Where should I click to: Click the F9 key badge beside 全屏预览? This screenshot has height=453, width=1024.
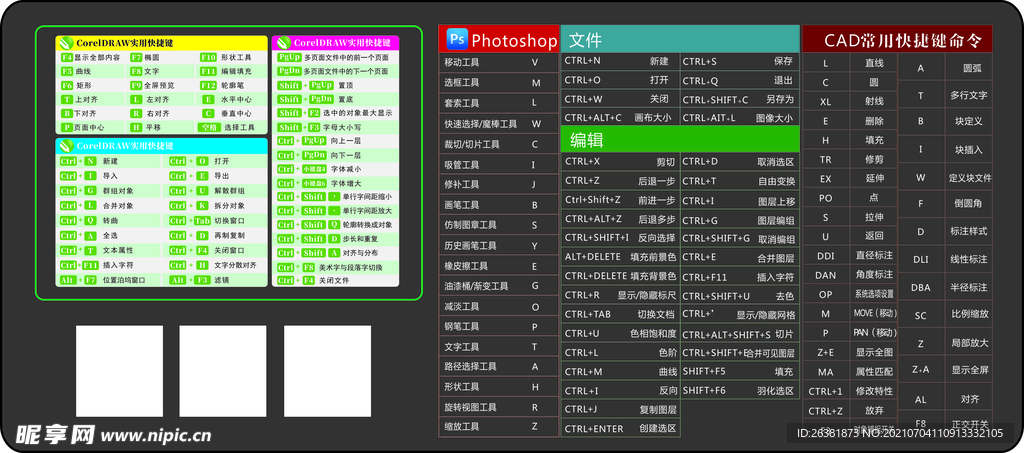click(x=136, y=86)
